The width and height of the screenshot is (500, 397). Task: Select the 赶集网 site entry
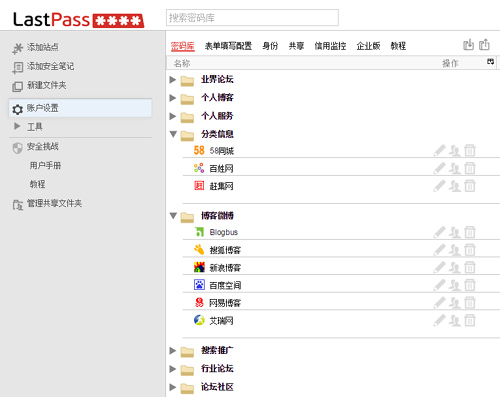coord(221,186)
